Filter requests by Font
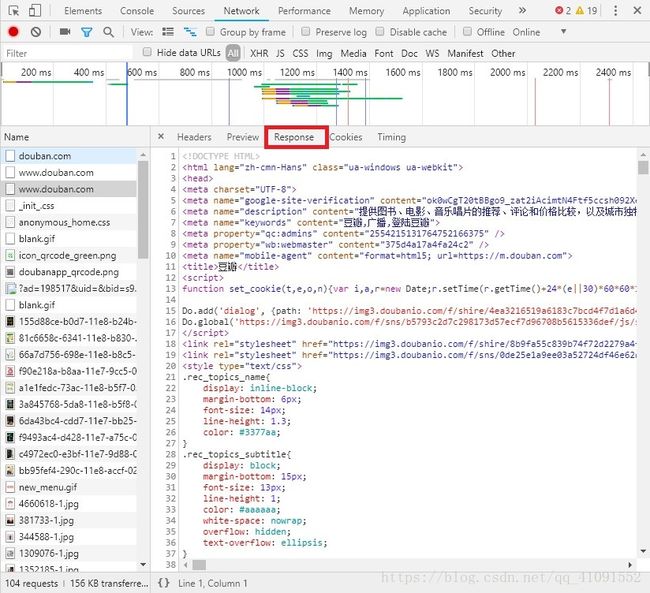Viewport: 650px width, 593px height. [383, 53]
